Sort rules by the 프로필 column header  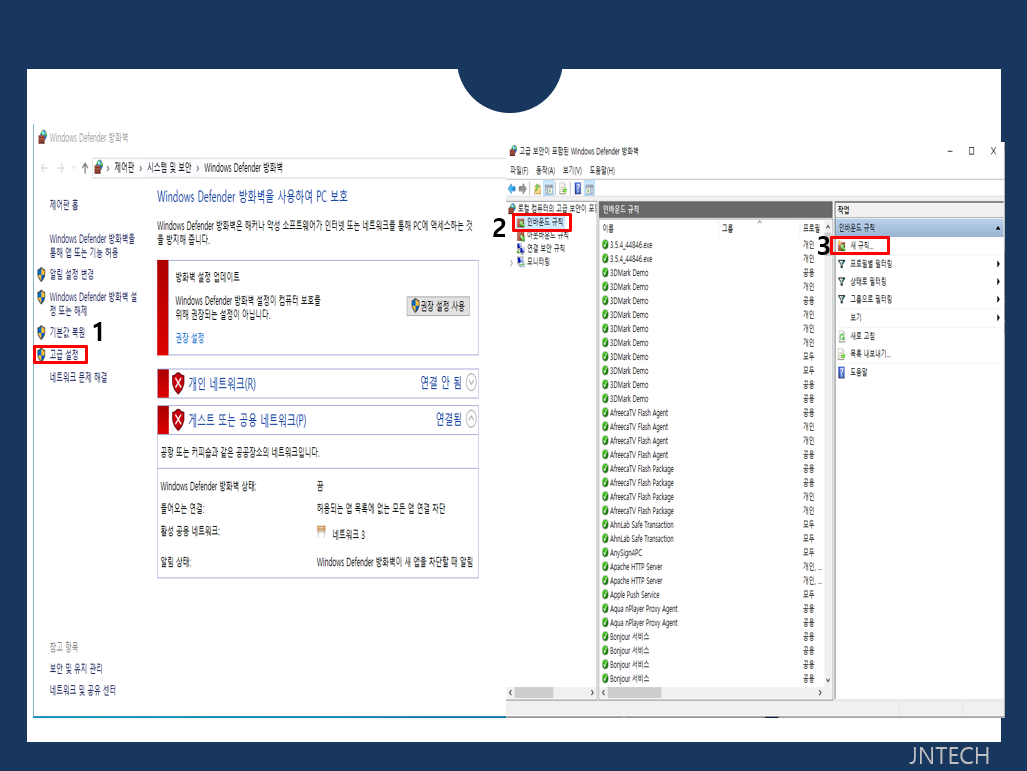811,228
